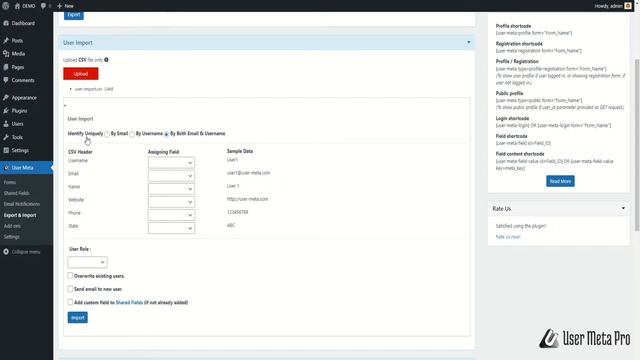
Task: Open Assigning Field dropdown for State
Action: [171, 228]
